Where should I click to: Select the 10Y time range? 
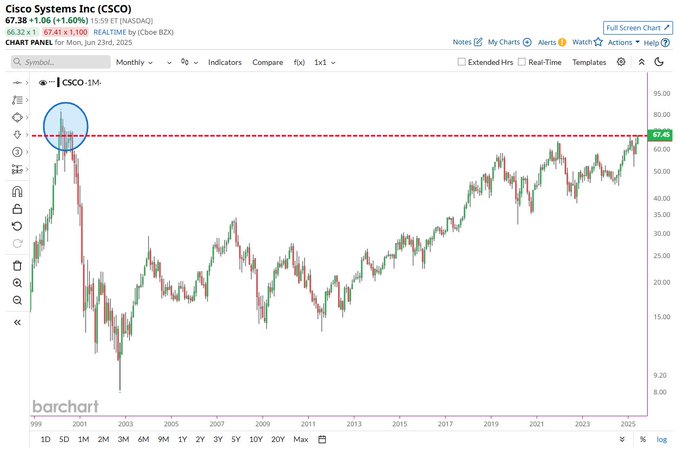pos(256,439)
